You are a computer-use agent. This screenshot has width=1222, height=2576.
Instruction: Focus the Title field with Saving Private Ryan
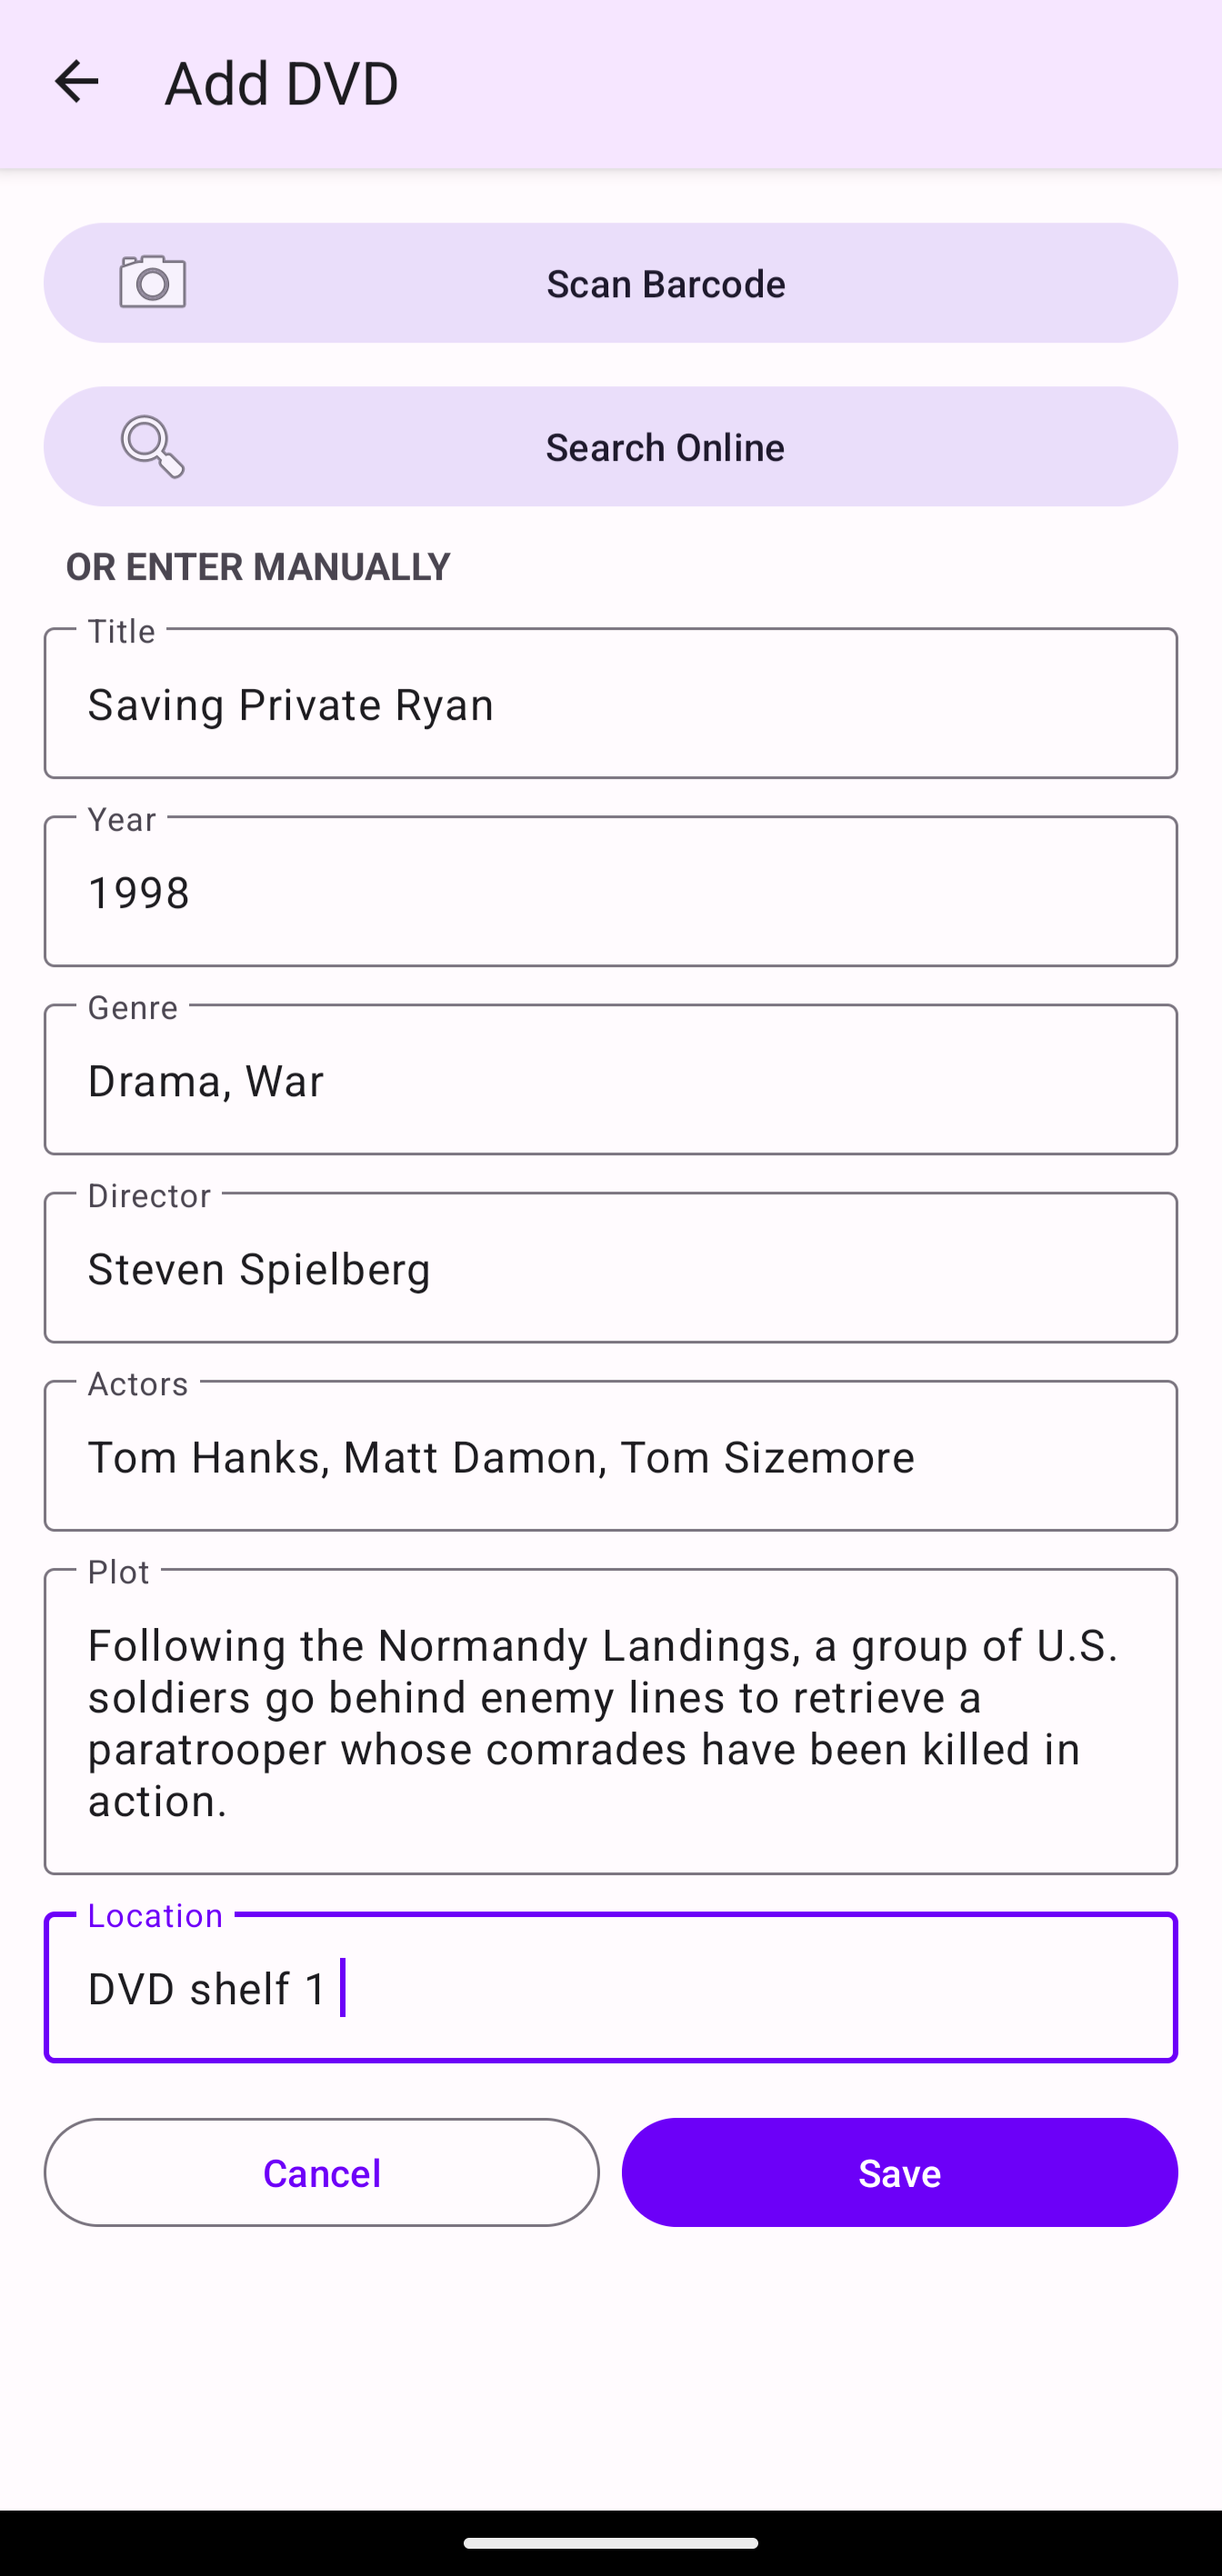[610, 704]
